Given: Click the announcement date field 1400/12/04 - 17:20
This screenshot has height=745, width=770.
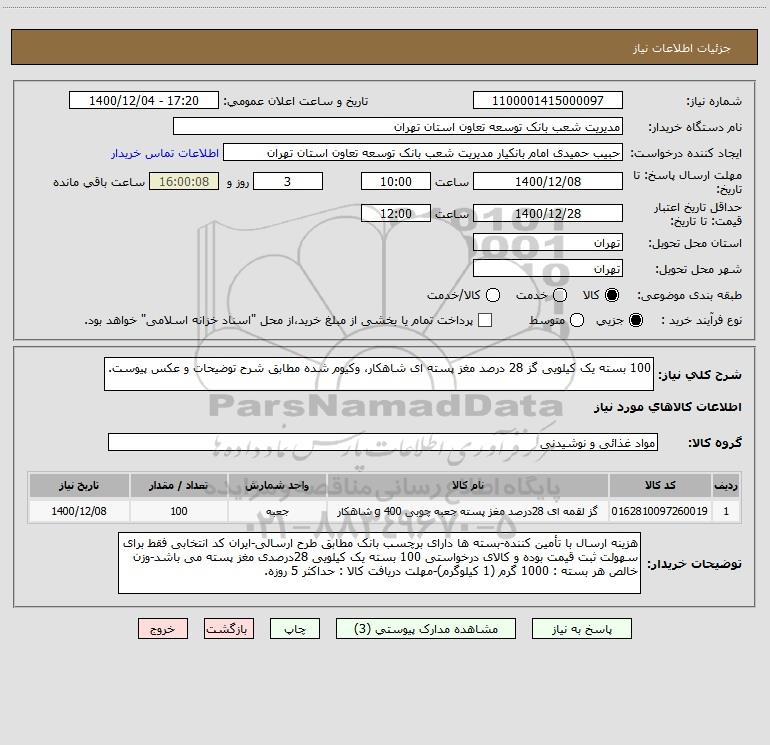Looking at the screenshot, I should [143, 101].
